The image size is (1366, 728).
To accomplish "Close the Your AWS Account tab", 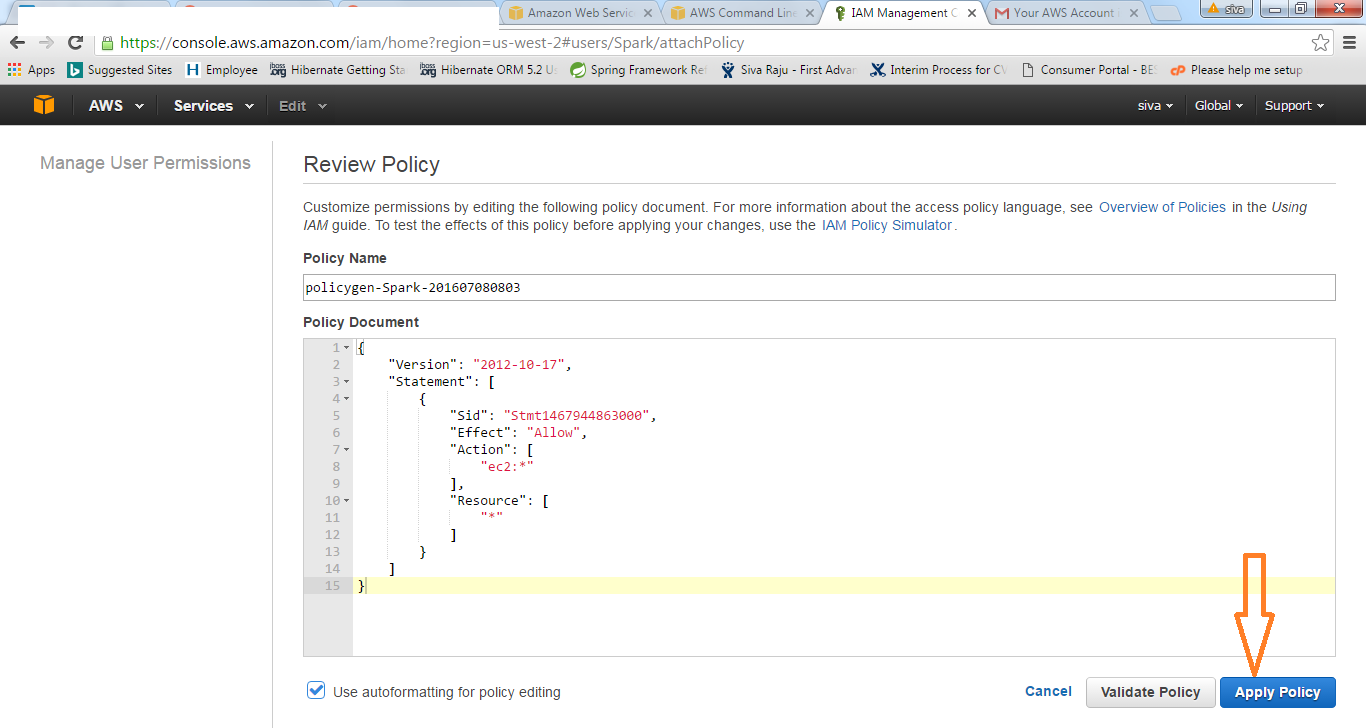I will pyautogui.click(x=1134, y=13).
